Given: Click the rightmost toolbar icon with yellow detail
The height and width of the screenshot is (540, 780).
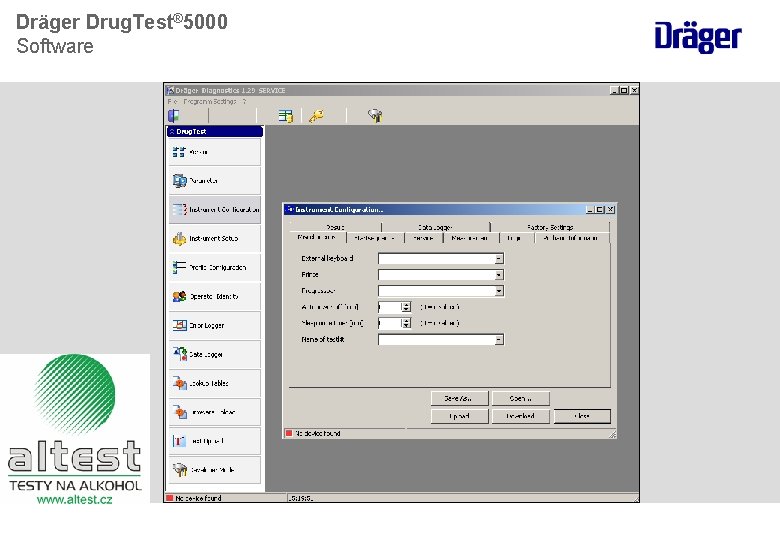Looking at the screenshot, I should [x=375, y=116].
